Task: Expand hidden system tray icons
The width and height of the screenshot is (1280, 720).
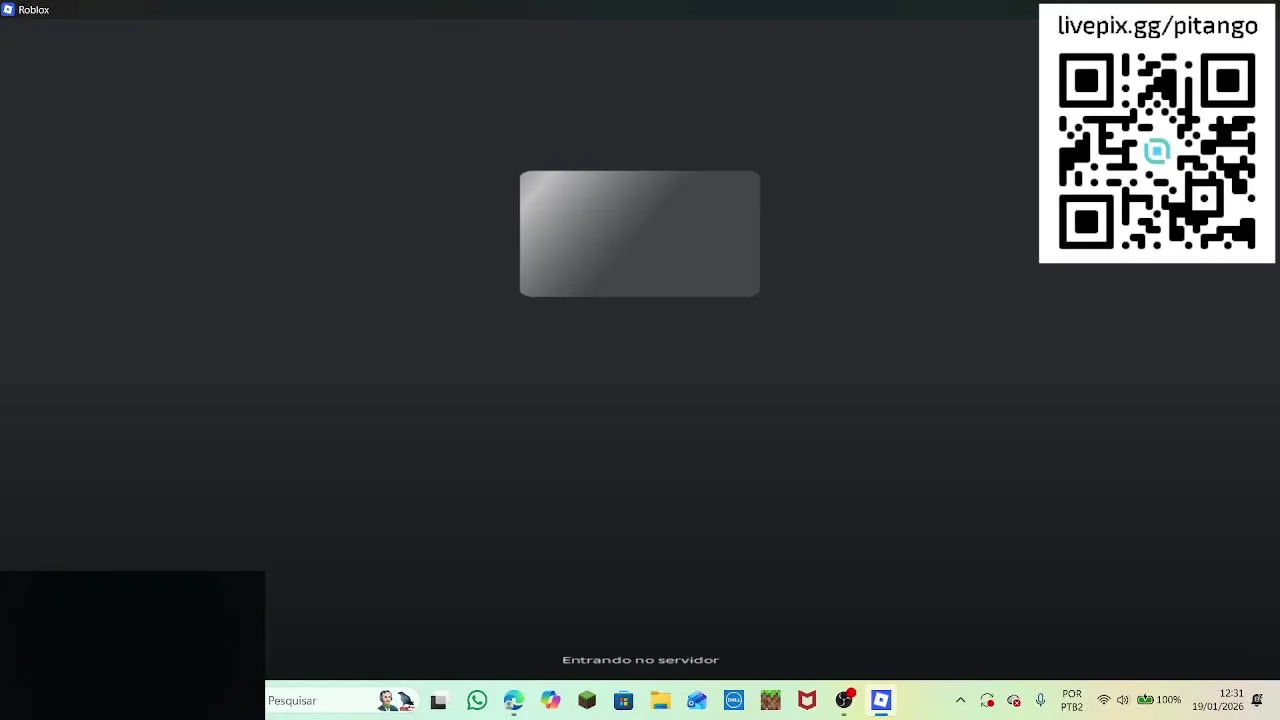Action: [960, 701]
